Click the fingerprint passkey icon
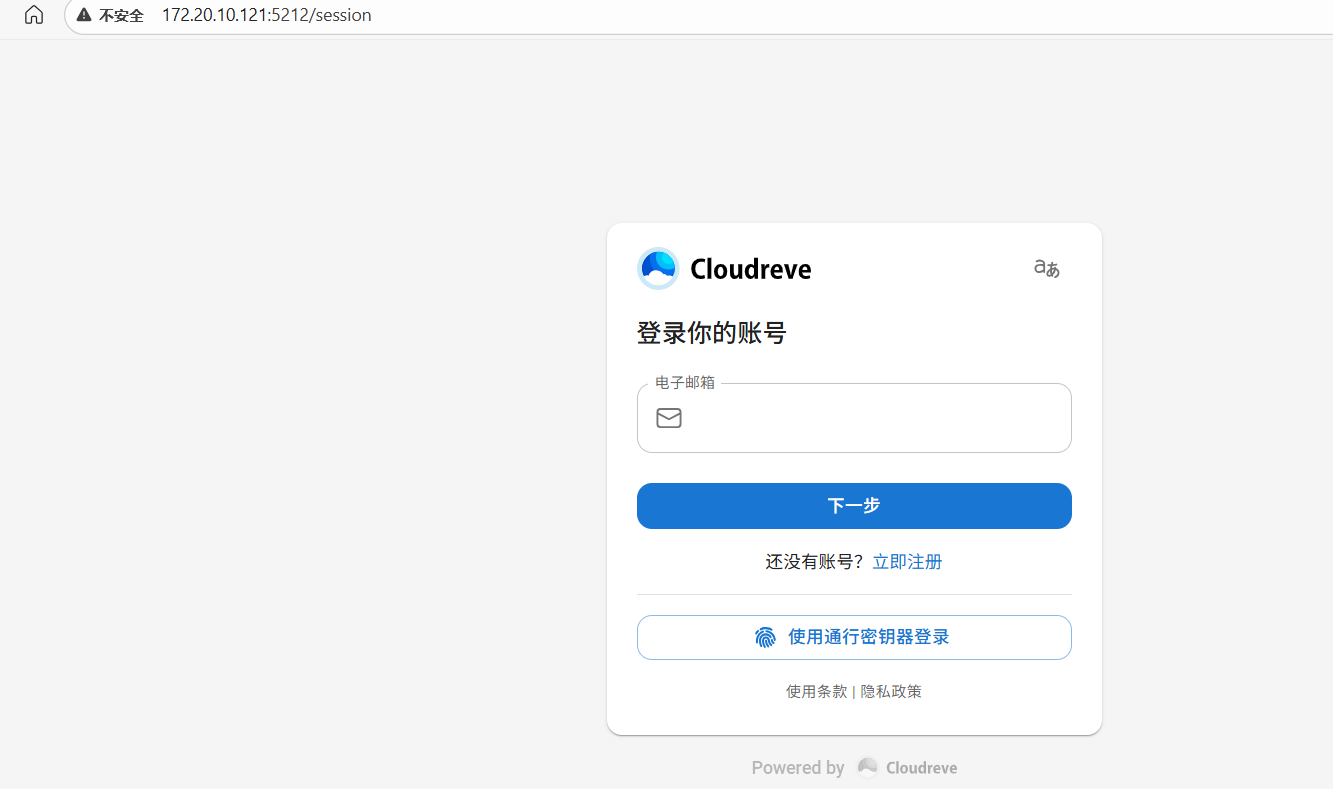 (x=766, y=637)
